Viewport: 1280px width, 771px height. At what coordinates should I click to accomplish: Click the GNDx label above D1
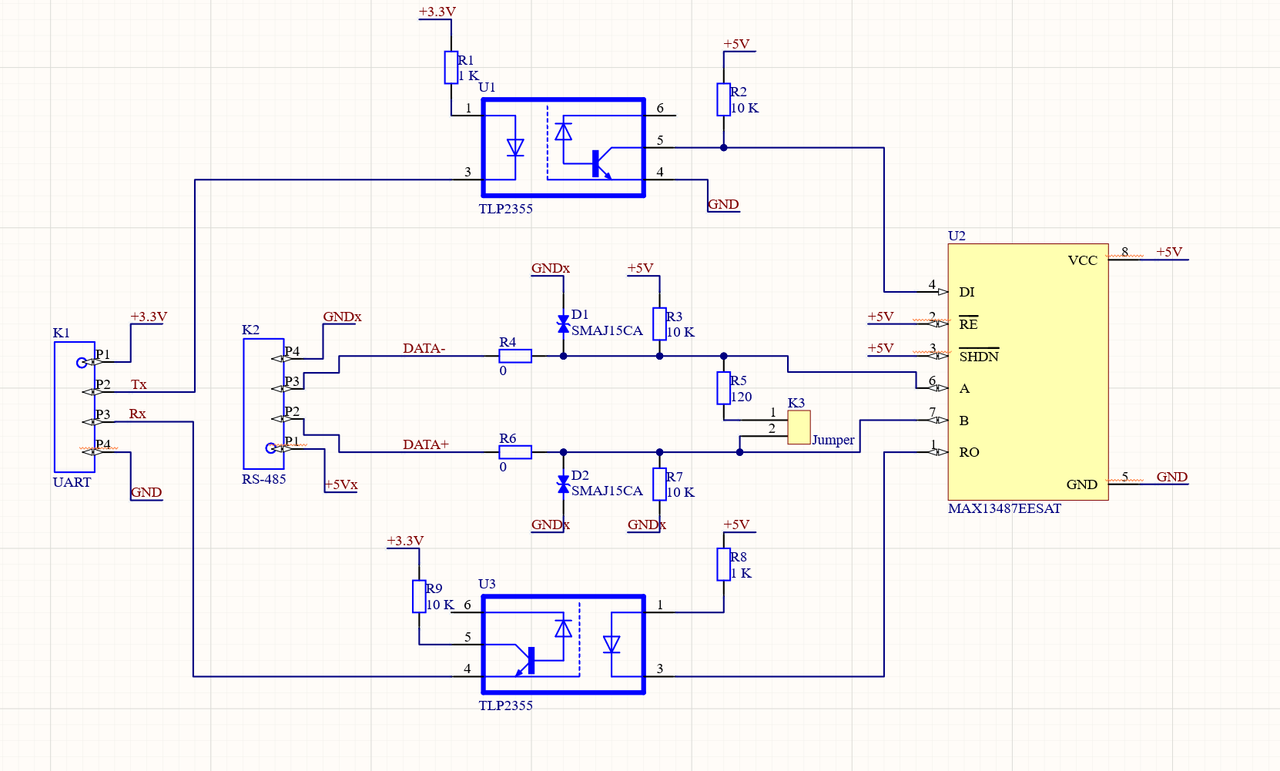click(551, 269)
